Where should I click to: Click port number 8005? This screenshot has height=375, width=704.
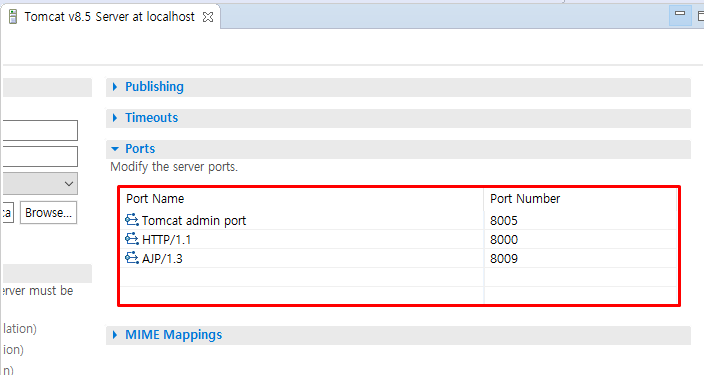tap(504, 221)
